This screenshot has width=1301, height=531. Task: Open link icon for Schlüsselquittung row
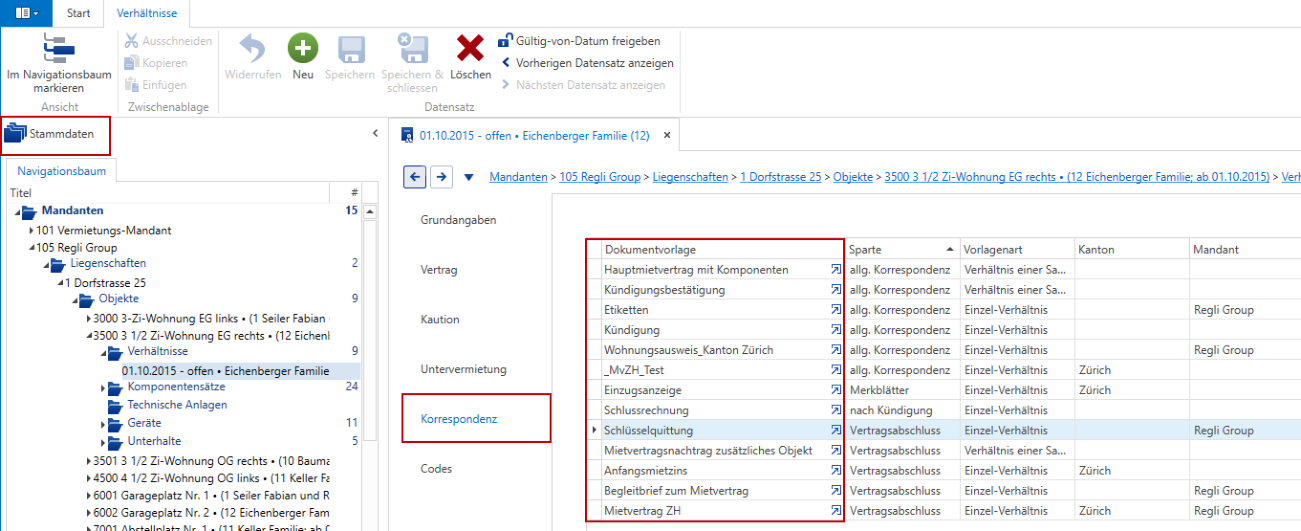[835, 430]
